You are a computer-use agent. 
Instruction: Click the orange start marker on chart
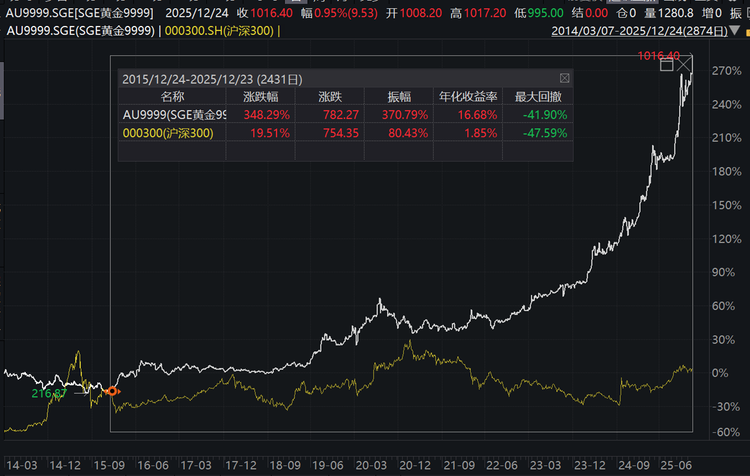pos(112,392)
